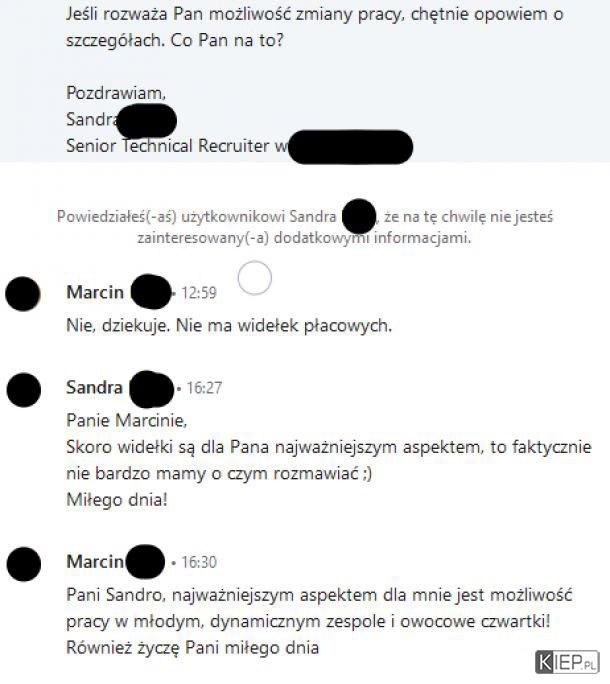Screen dimensions: 610x684
Task: Click redacted company after 'Senior Technical Recruiter w'
Action: (350, 147)
